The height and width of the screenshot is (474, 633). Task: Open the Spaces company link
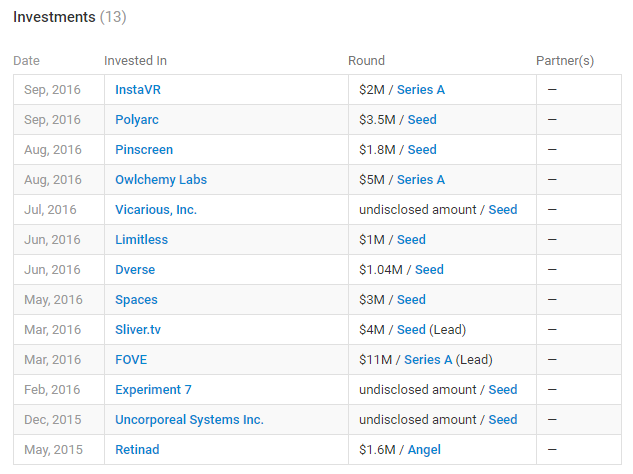[x=136, y=300]
